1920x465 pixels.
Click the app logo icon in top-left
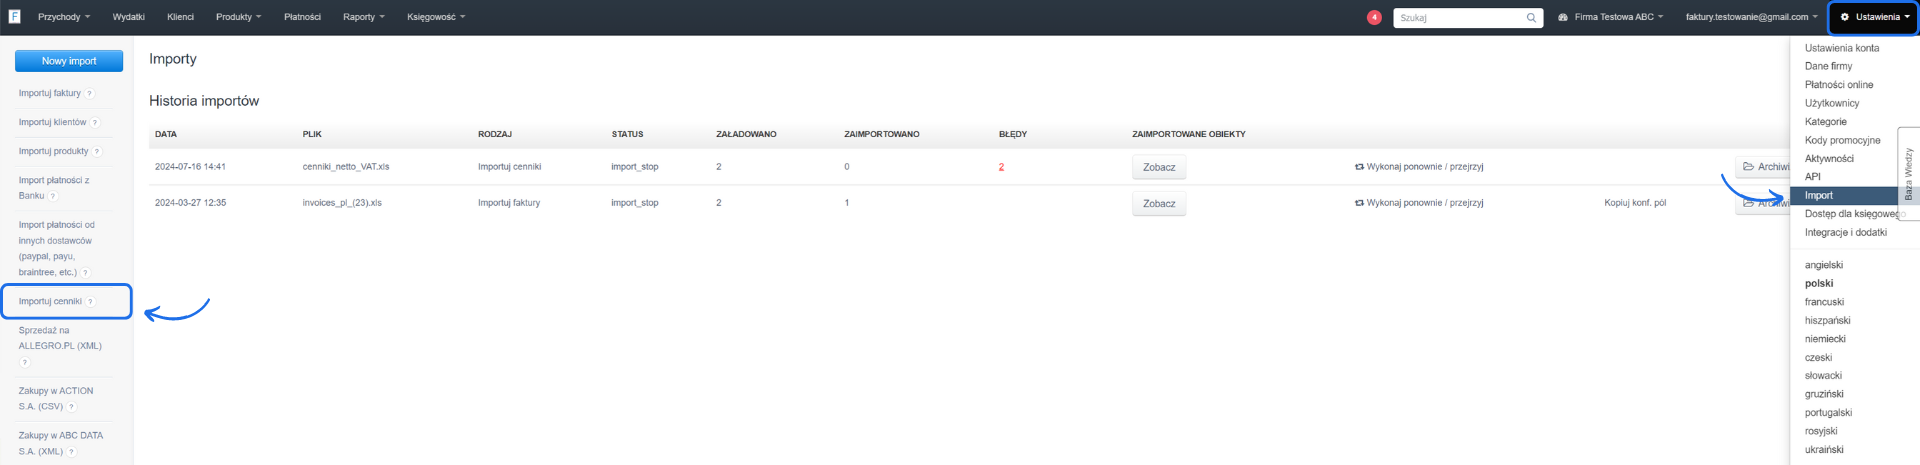click(x=14, y=17)
